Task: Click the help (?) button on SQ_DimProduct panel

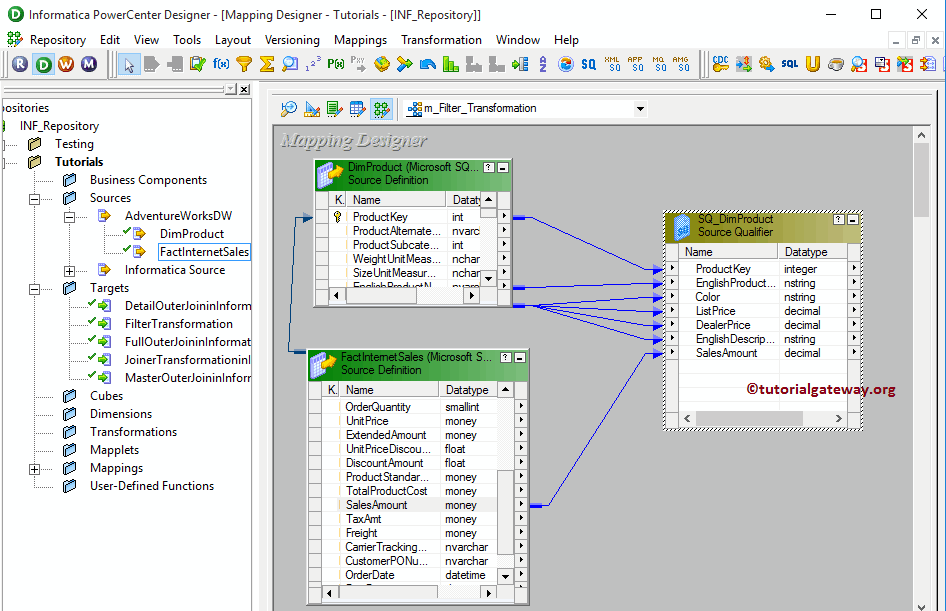Action: pos(840,219)
